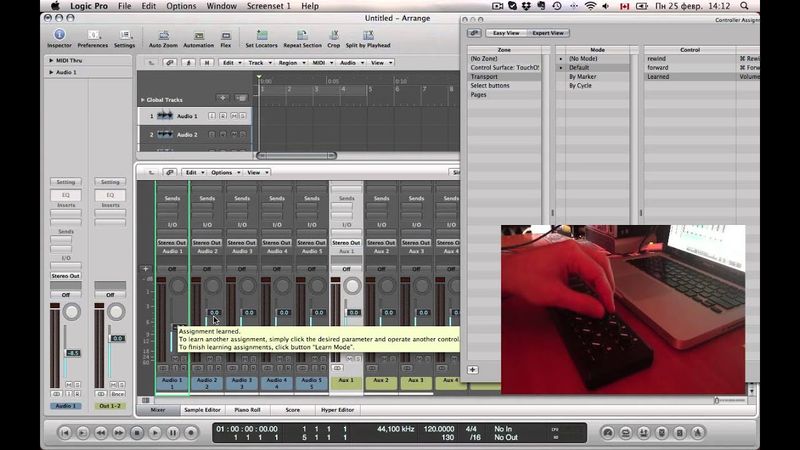The image size is (800, 450).
Task: Open the Mixer Options dropdown
Action: 224,172
